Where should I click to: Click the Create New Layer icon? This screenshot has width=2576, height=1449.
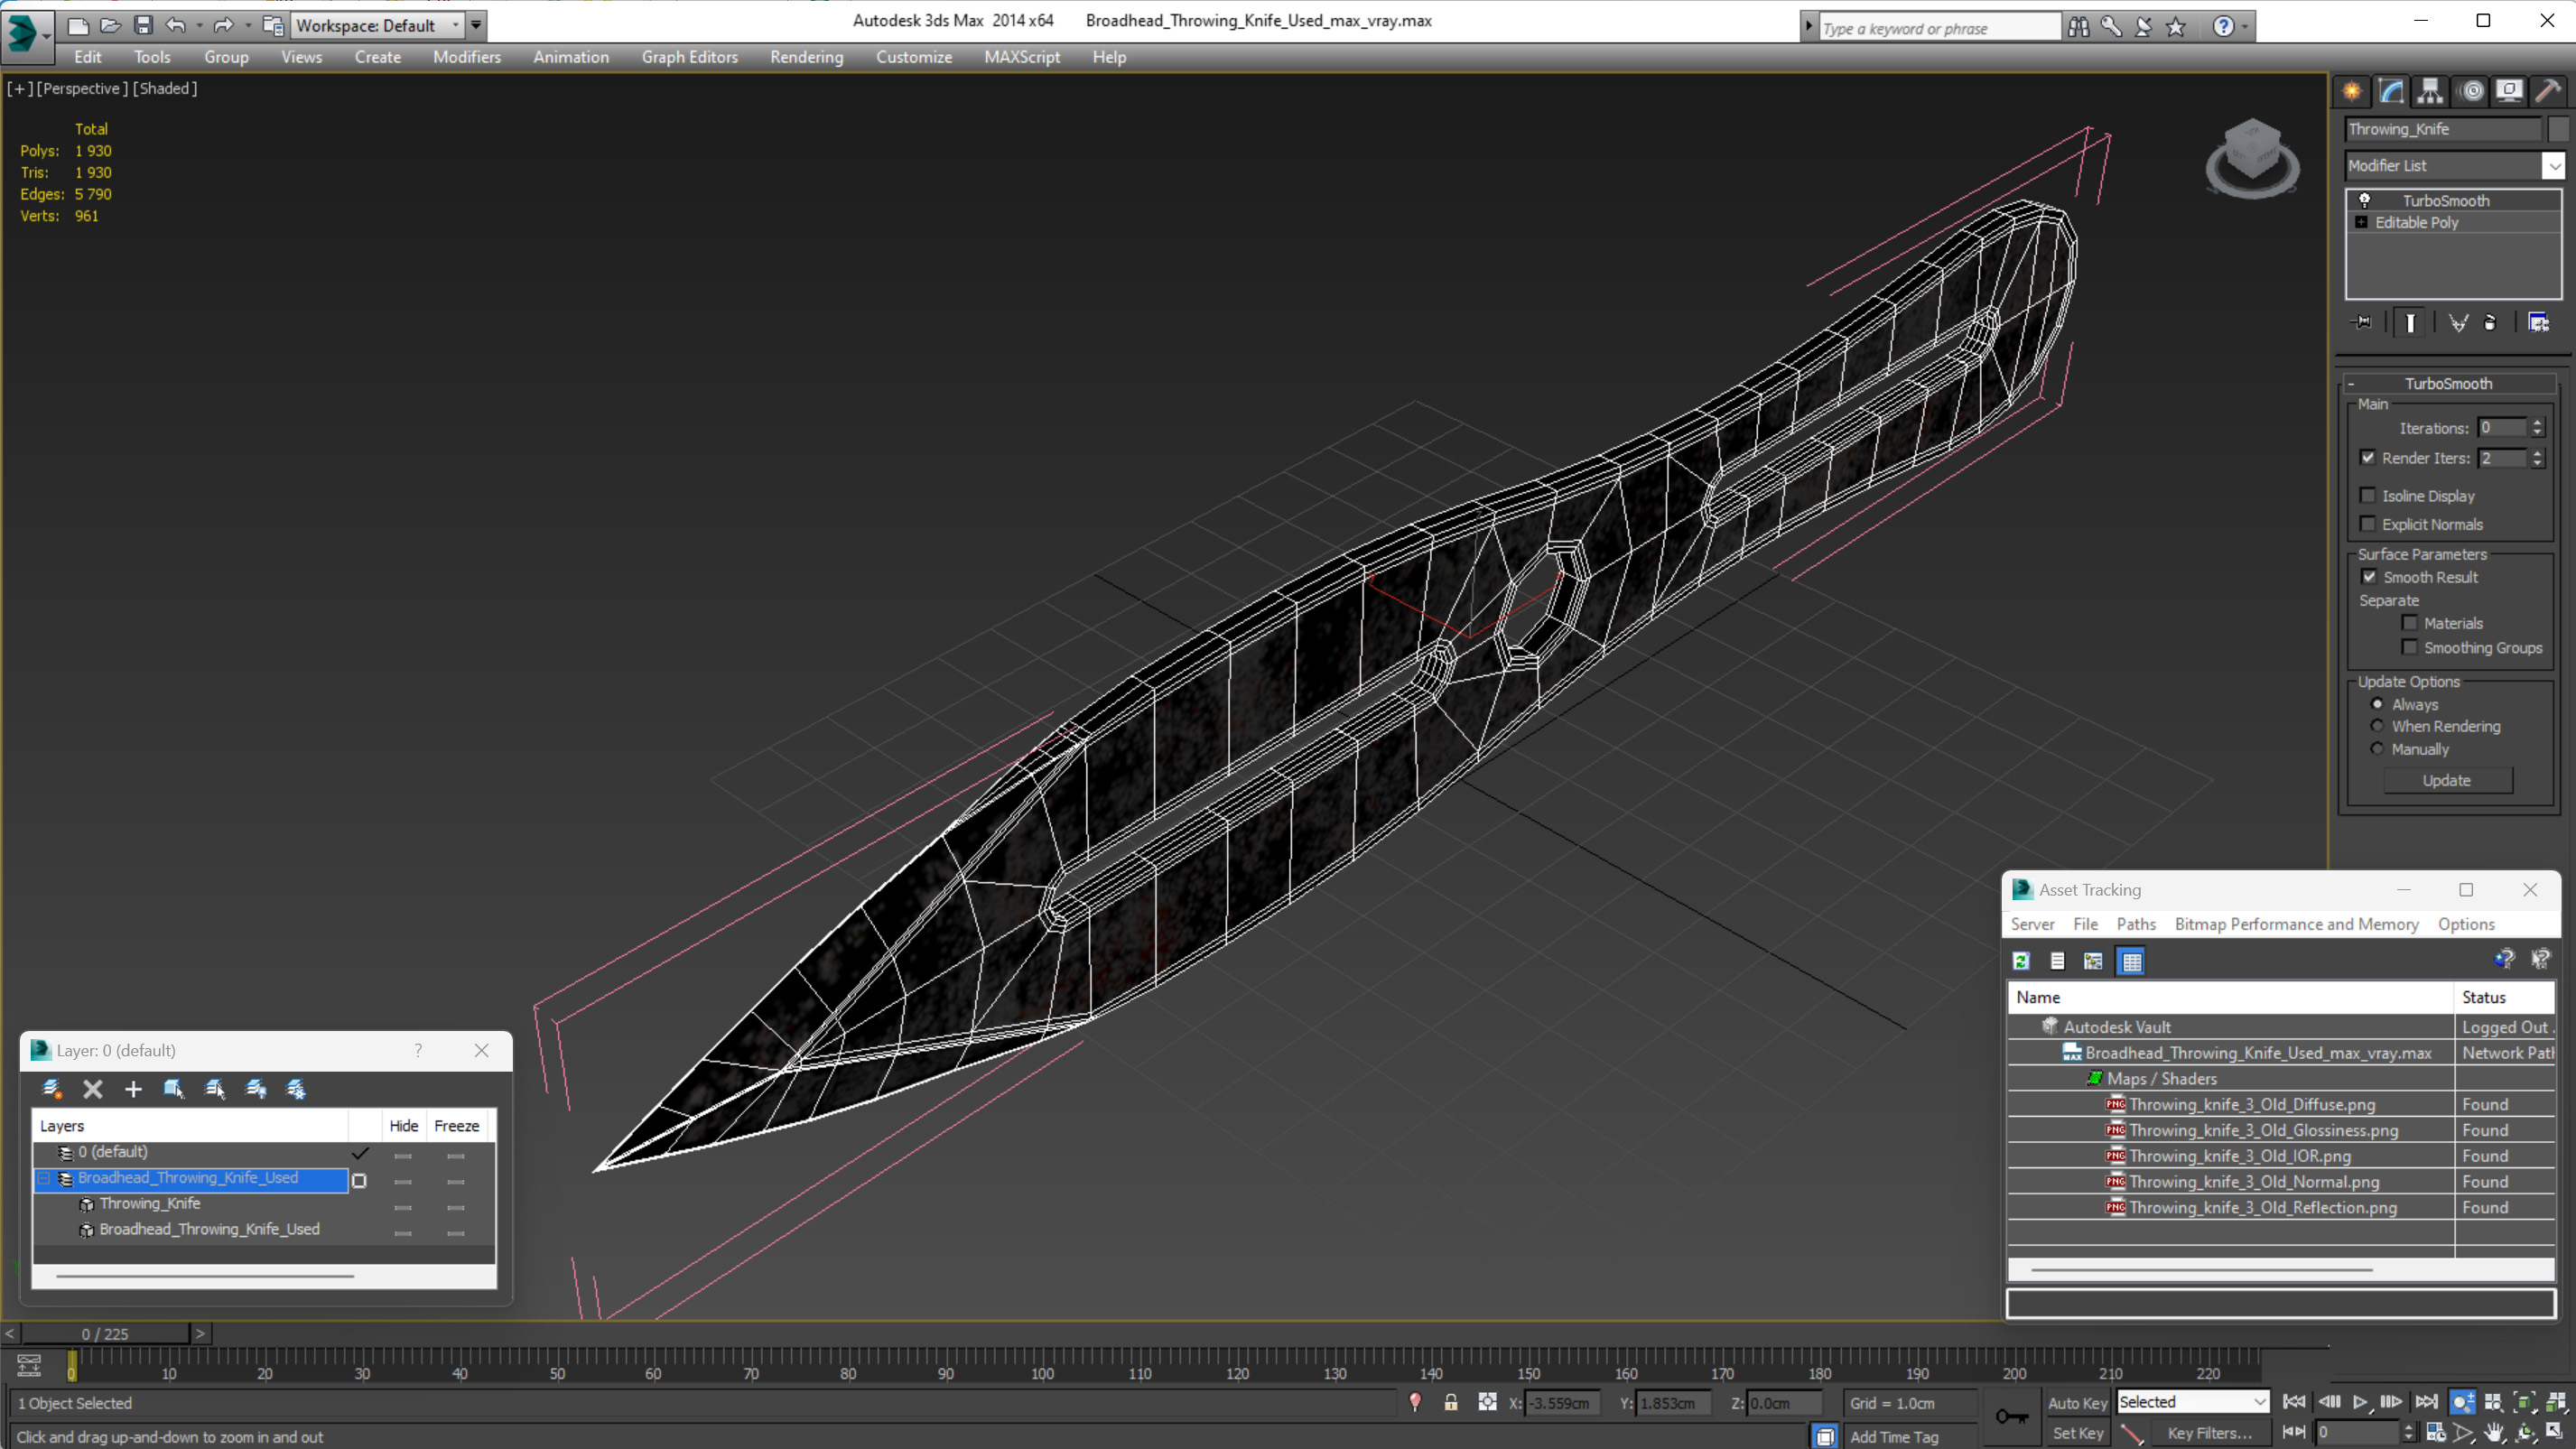point(52,1089)
